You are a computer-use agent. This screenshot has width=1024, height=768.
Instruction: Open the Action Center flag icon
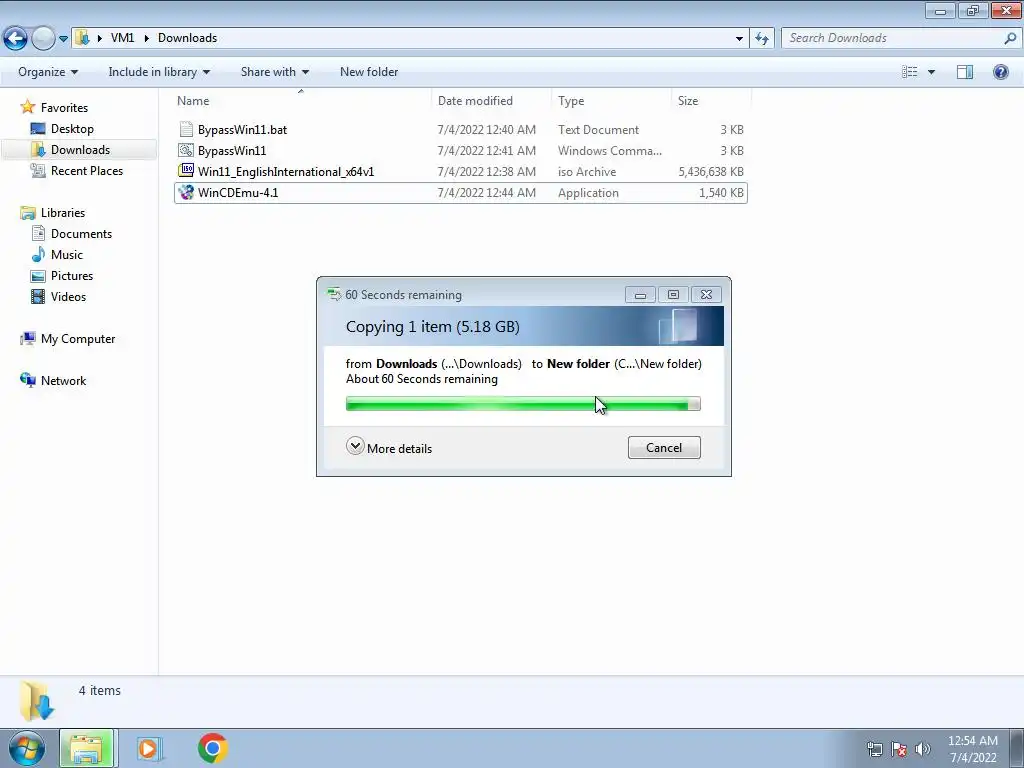899,749
